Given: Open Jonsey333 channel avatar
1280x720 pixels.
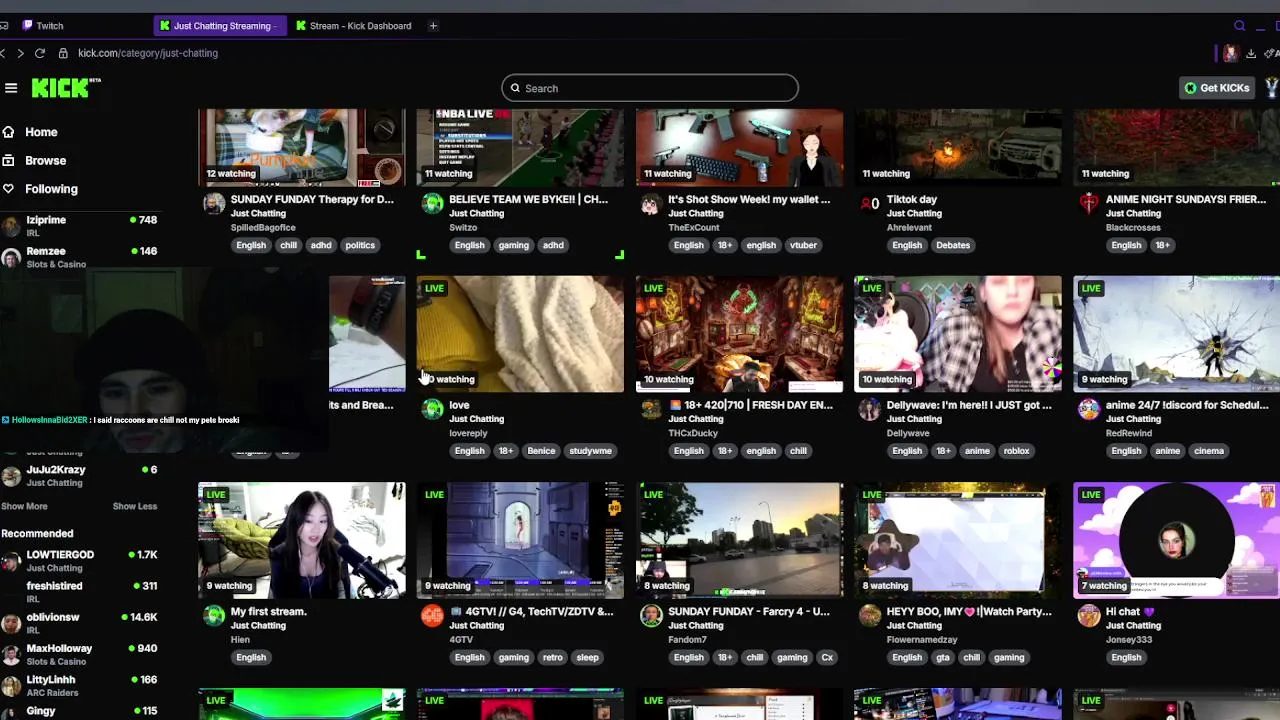Looking at the screenshot, I should tap(1089, 616).
